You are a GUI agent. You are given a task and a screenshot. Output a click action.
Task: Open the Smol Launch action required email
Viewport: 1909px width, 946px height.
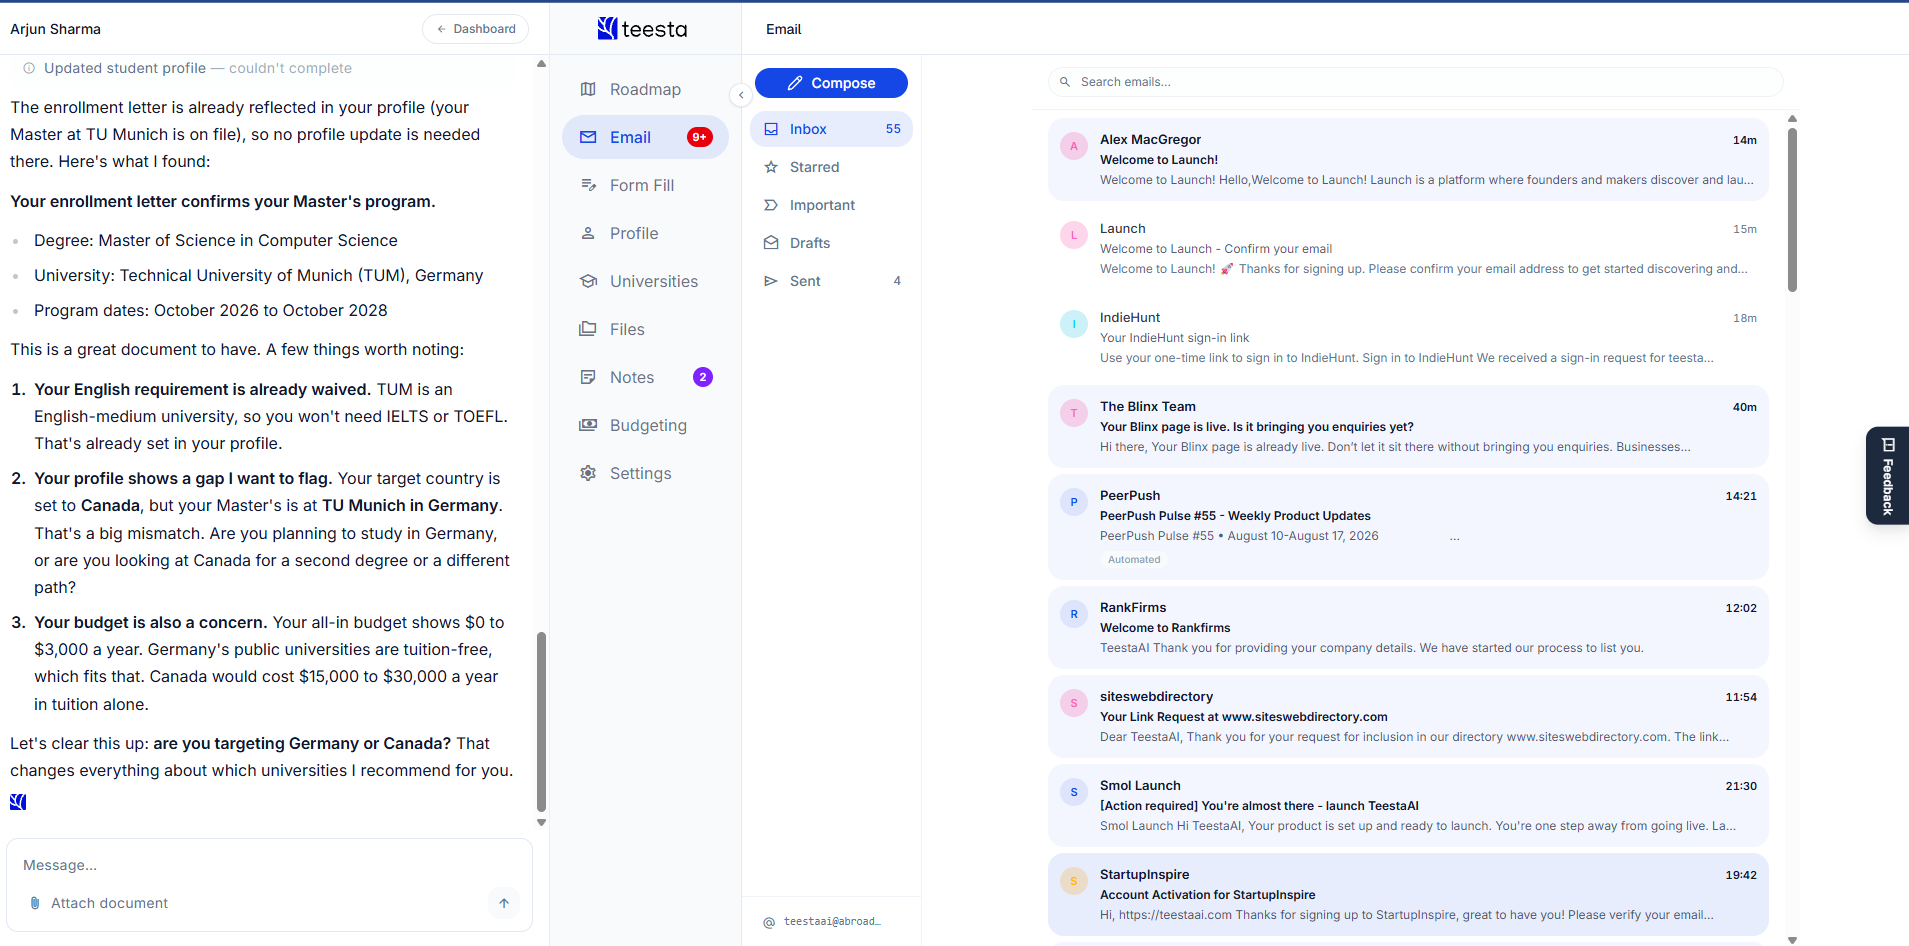[1408, 806]
